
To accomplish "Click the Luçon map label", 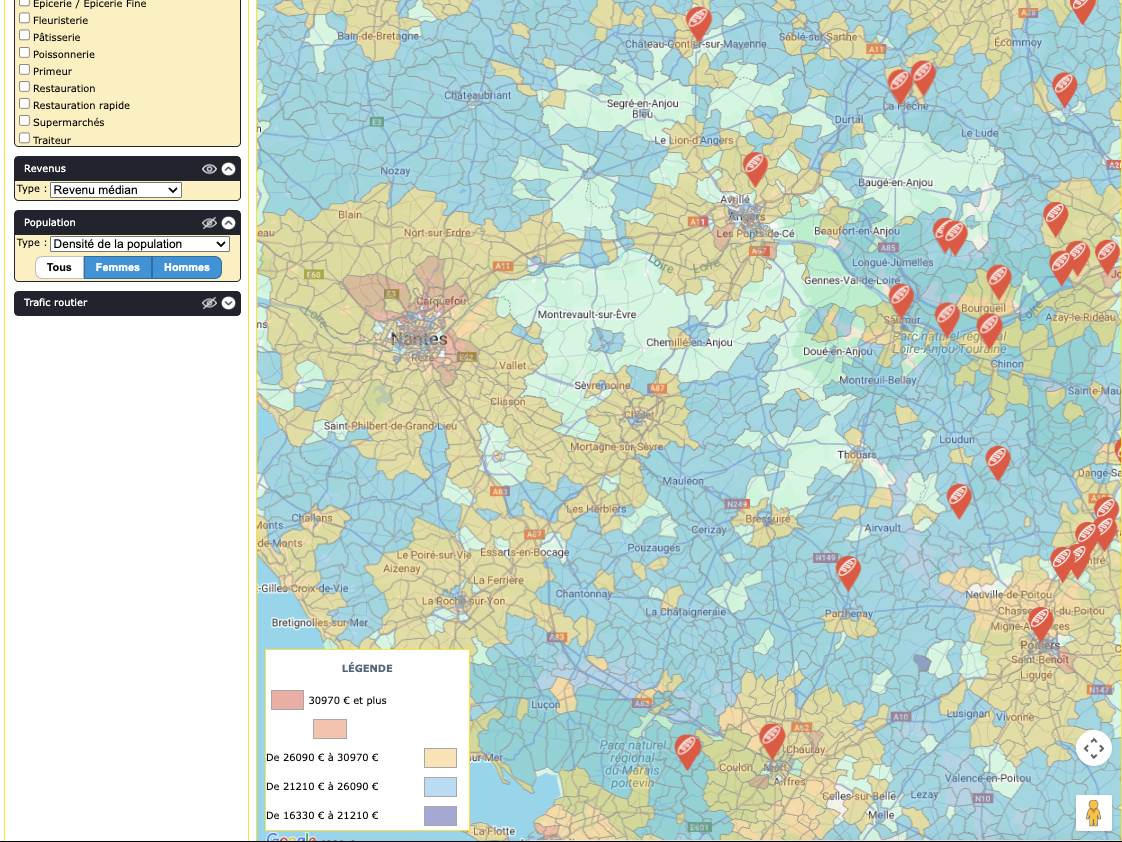I will coord(545,705).
